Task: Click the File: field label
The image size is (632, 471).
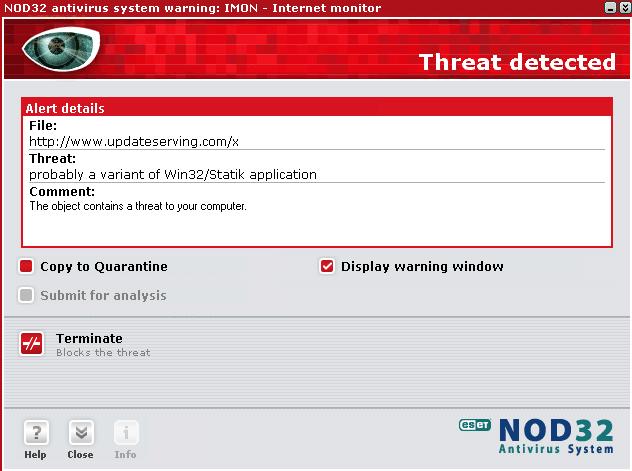Action: (43, 125)
